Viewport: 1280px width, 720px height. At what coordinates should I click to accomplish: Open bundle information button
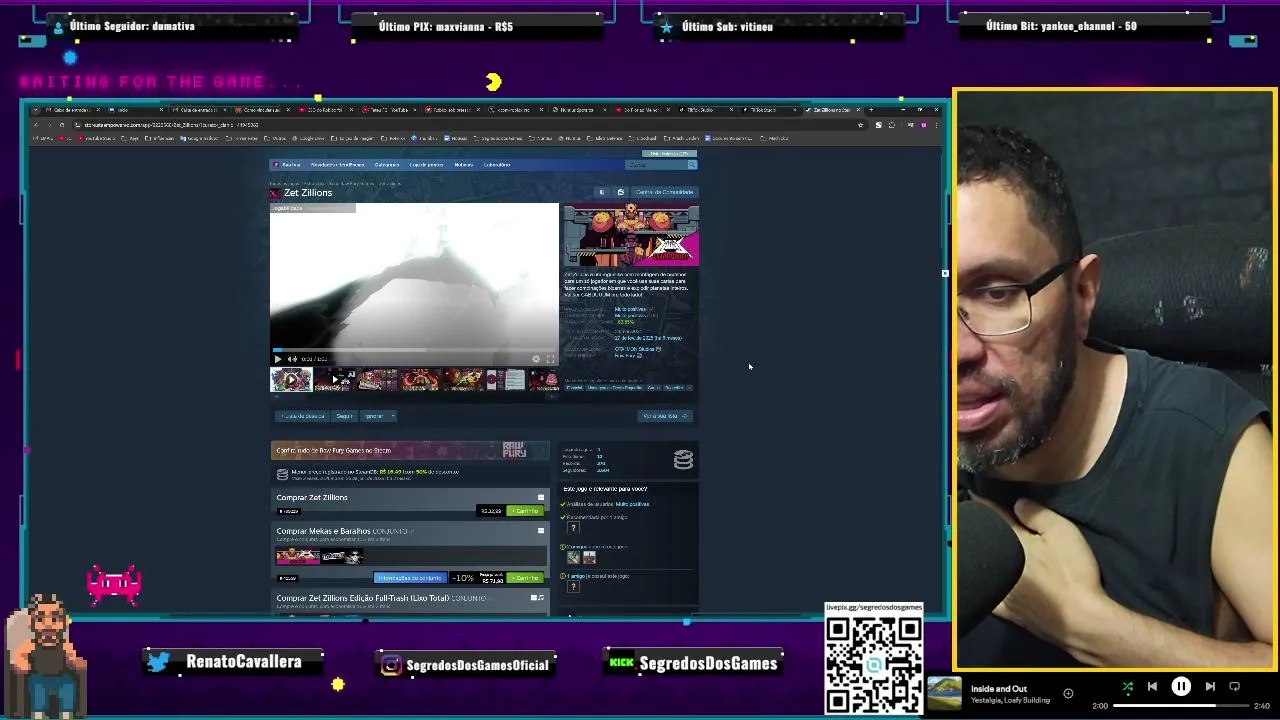(x=409, y=578)
